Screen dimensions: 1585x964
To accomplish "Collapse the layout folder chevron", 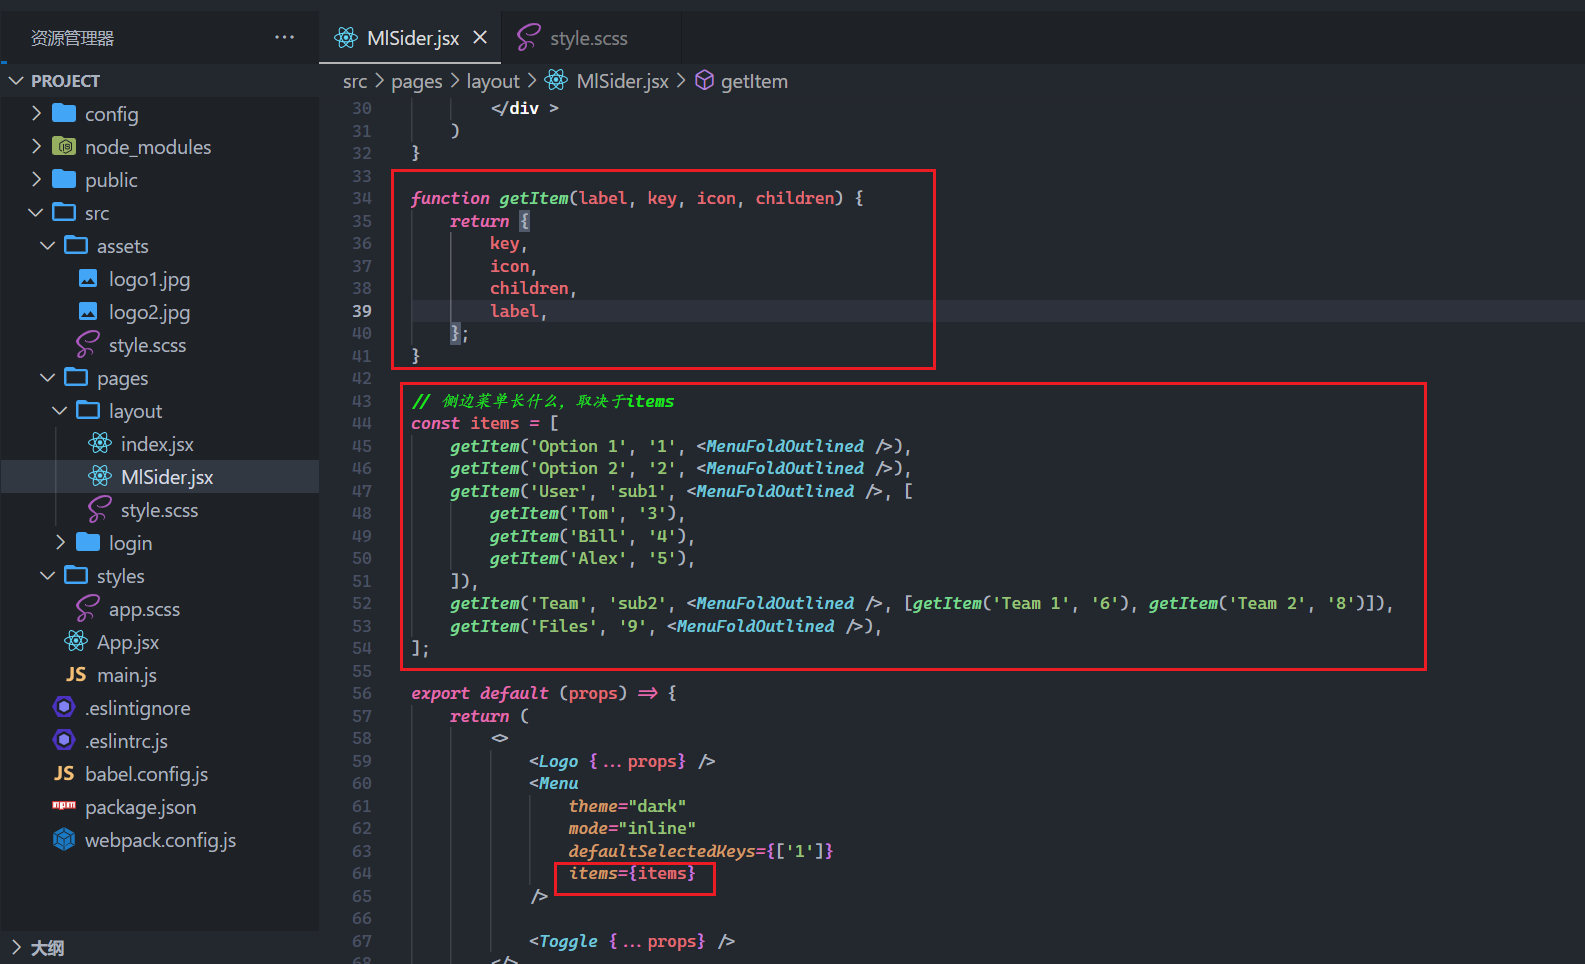I will [x=60, y=411].
